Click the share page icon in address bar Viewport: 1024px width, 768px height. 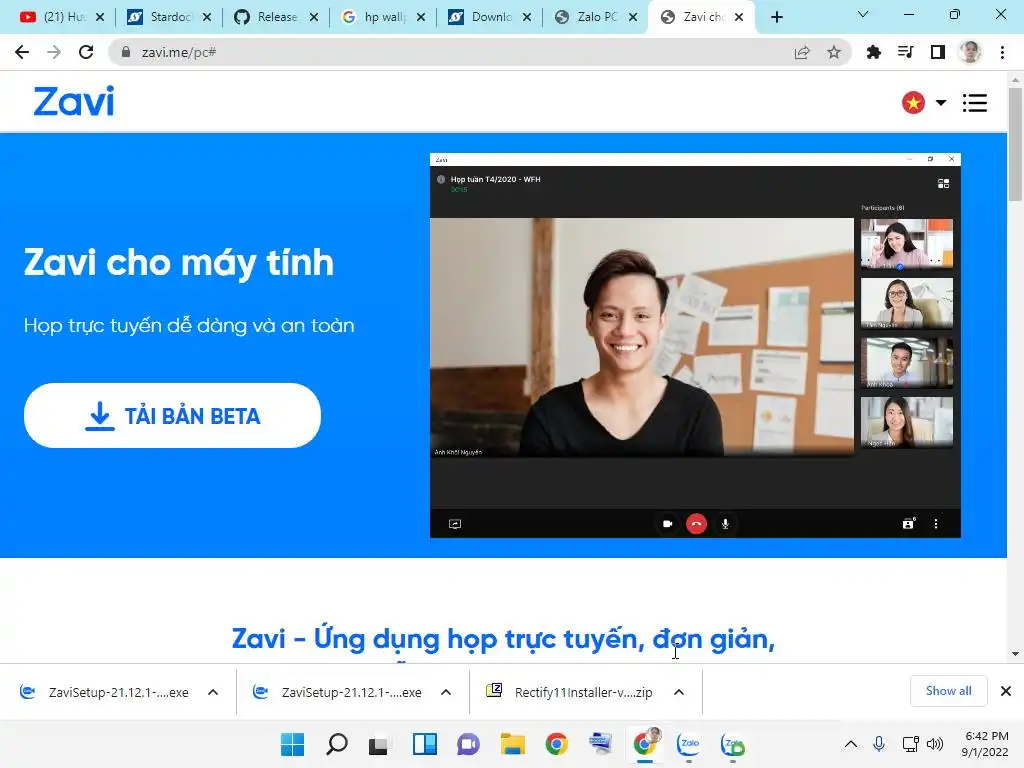(x=801, y=52)
